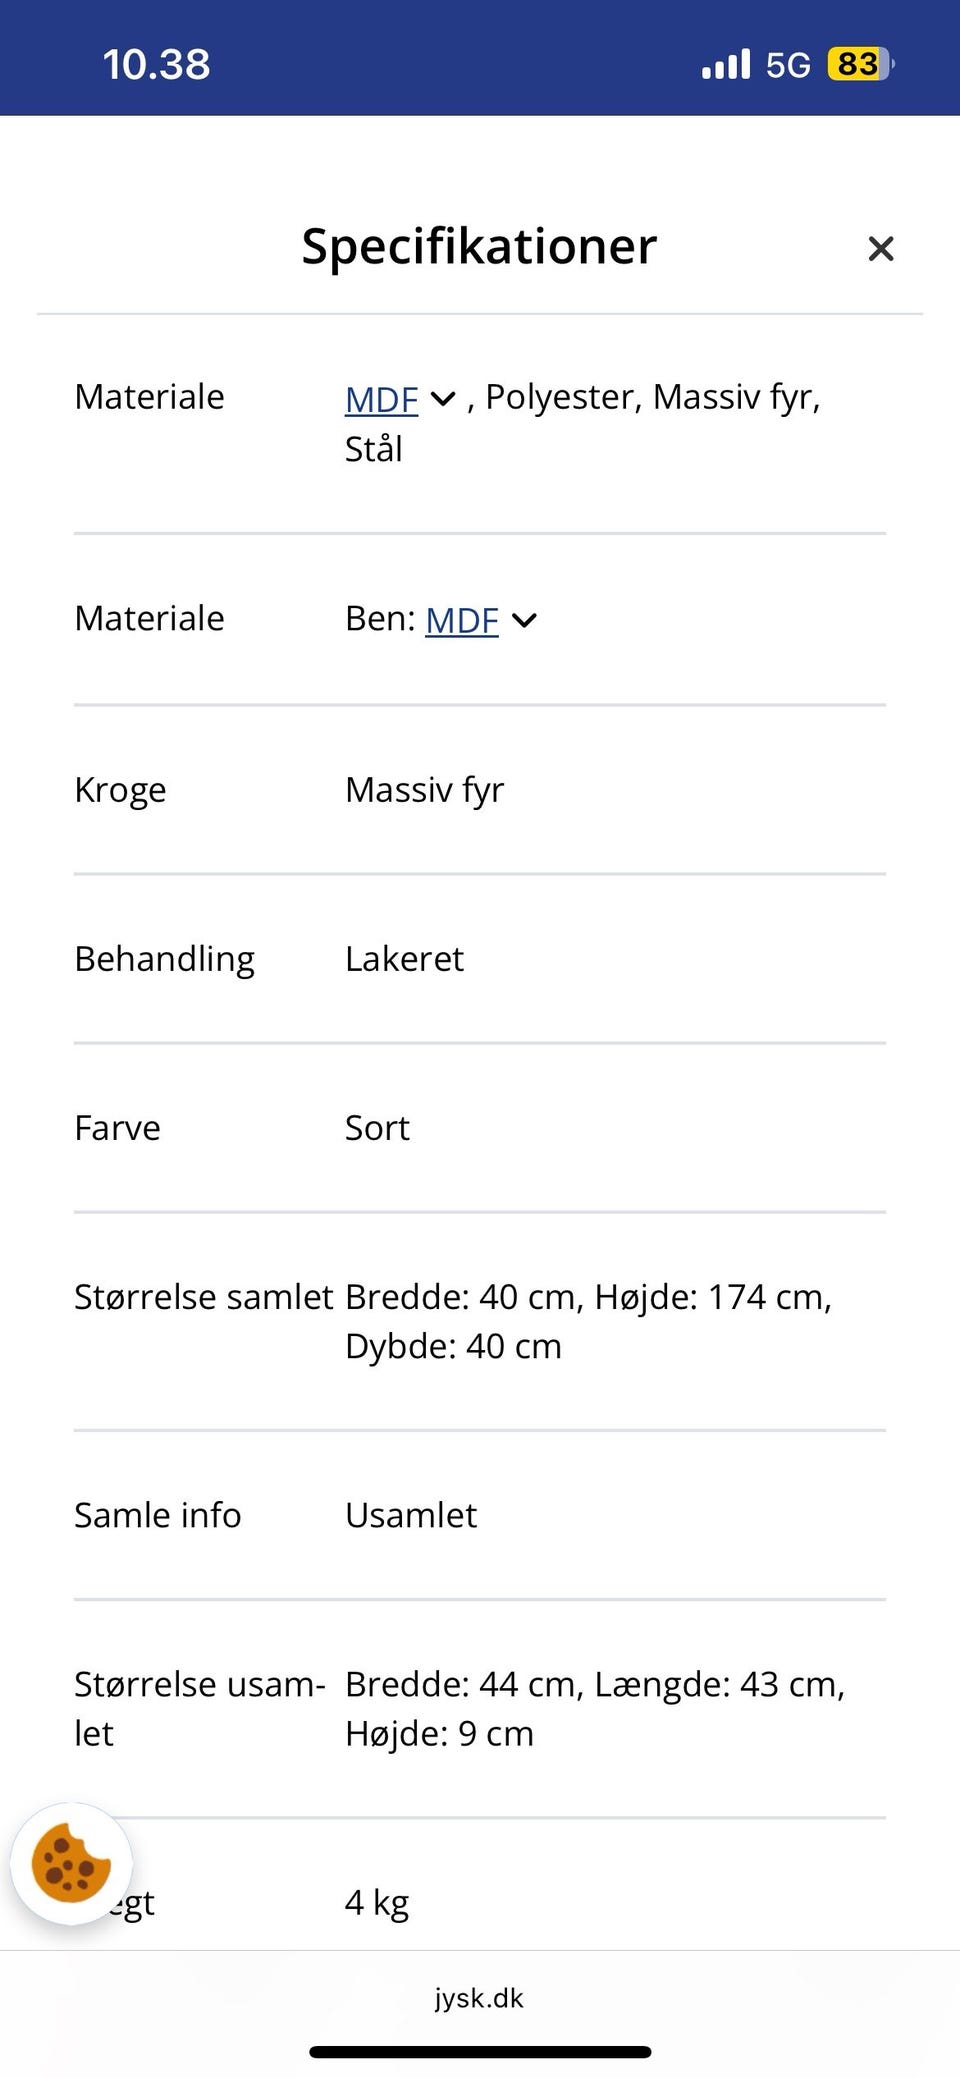
Task: Select the Specifikationer header tab
Action: click(x=479, y=247)
